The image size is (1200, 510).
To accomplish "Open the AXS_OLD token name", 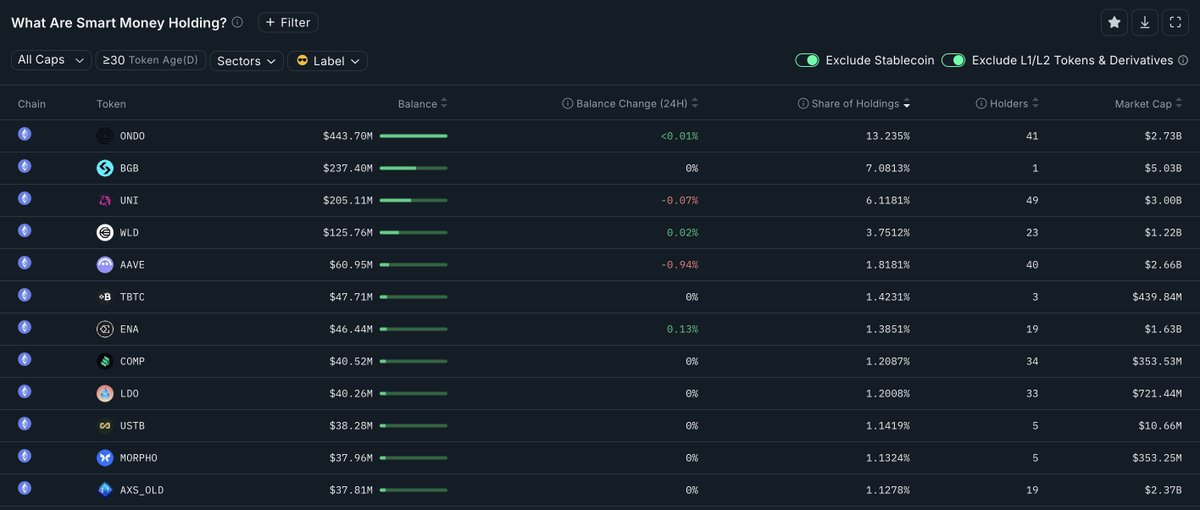I will pyautogui.click(x=141, y=490).
